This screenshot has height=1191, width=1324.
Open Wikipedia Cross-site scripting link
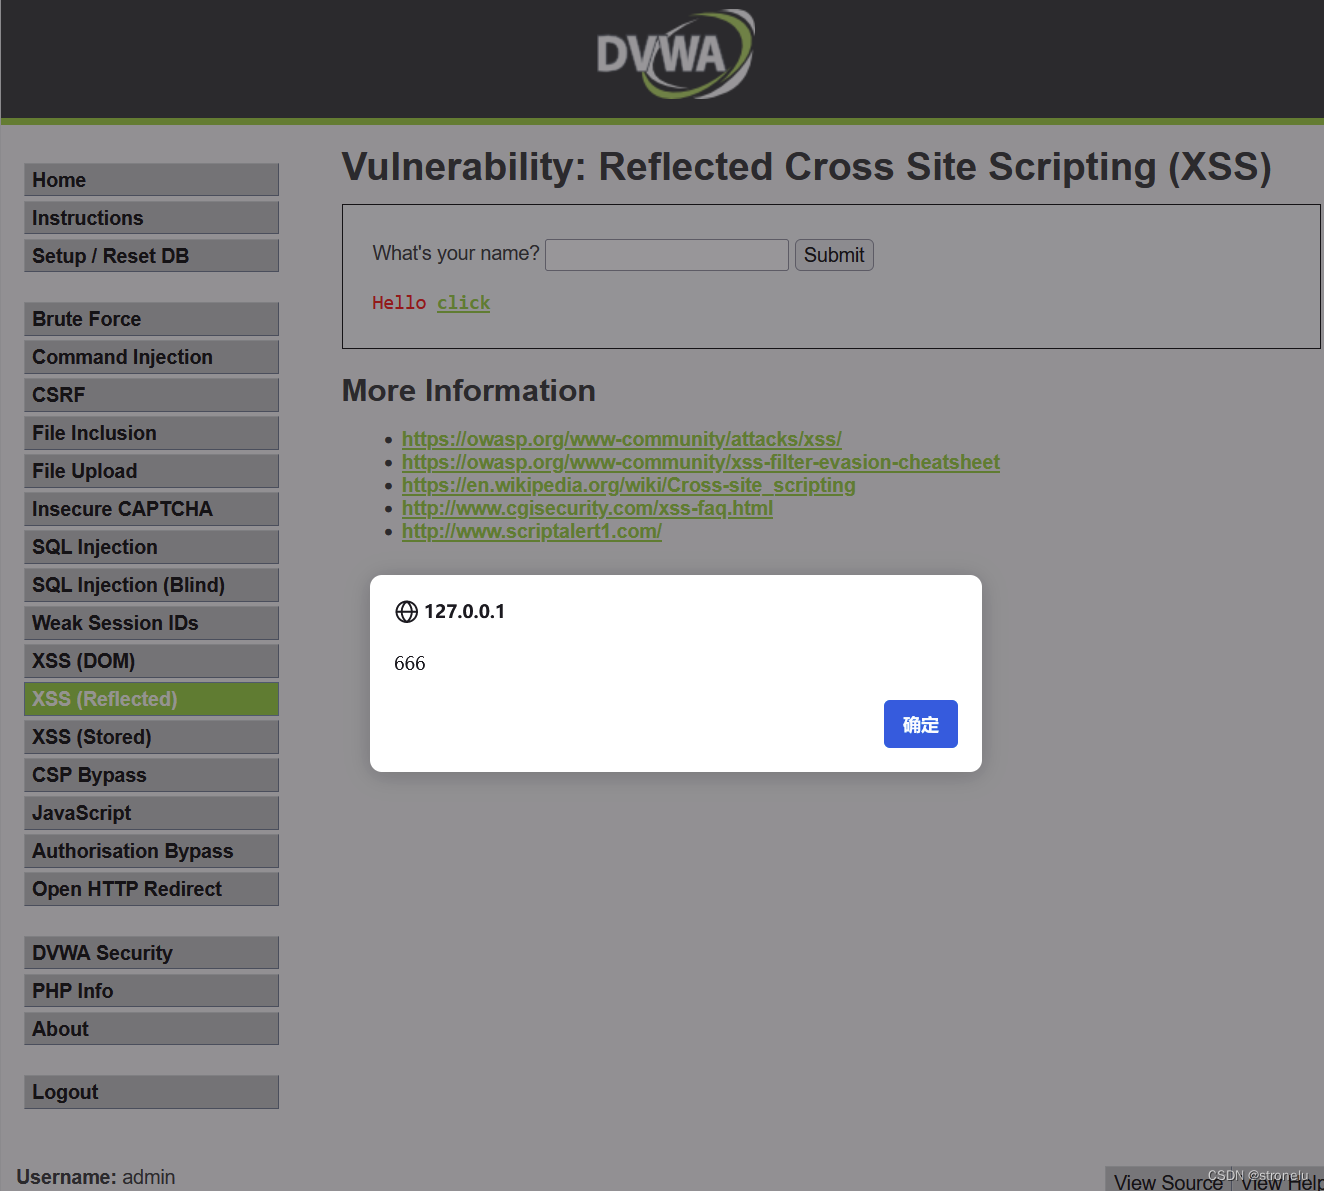[629, 485]
